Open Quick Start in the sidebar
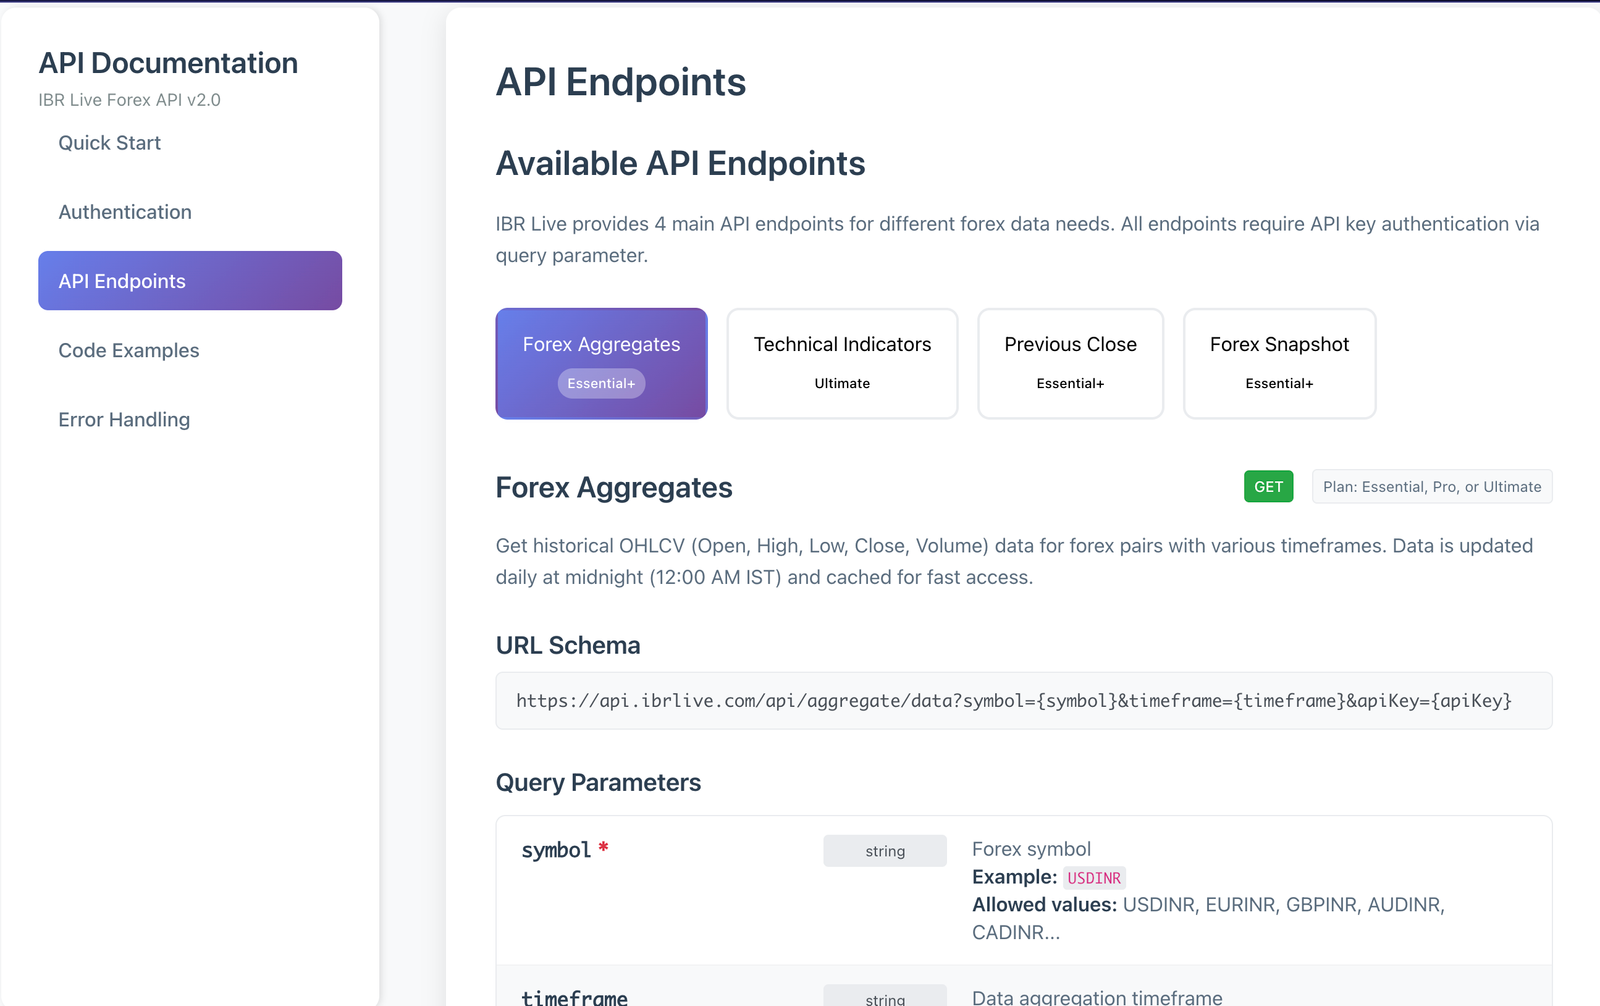1600x1006 pixels. pyautogui.click(x=110, y=143)
